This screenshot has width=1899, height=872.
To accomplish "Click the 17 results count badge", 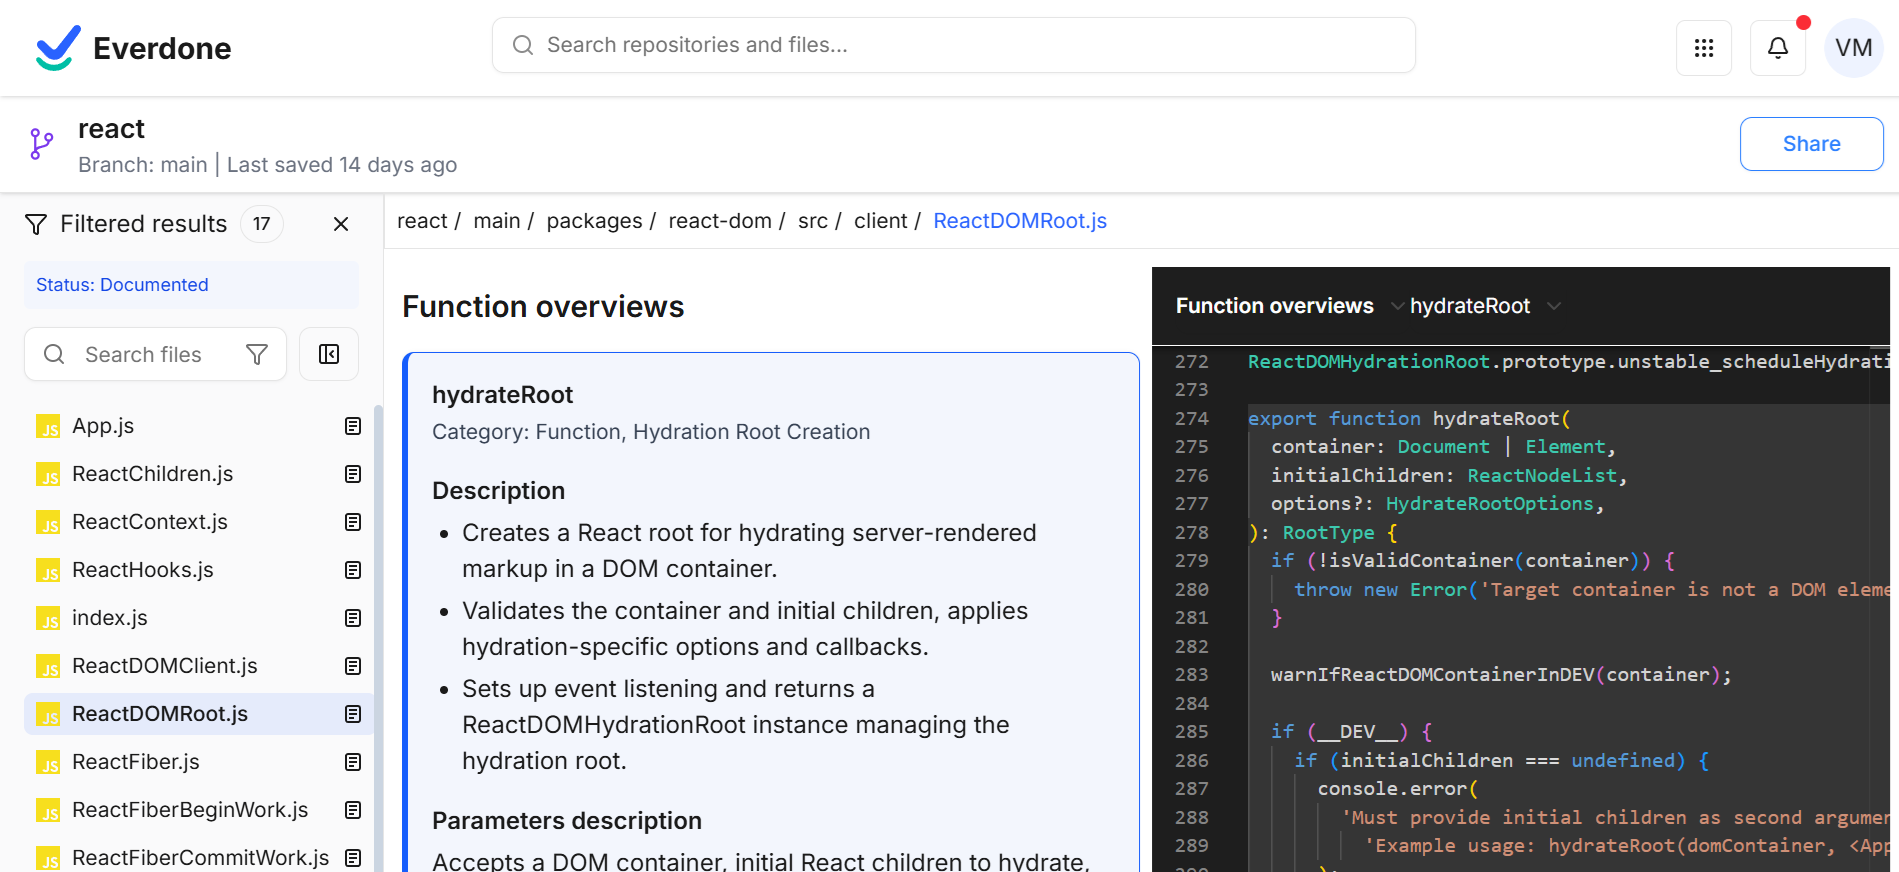I will click(x=262, y=224).
